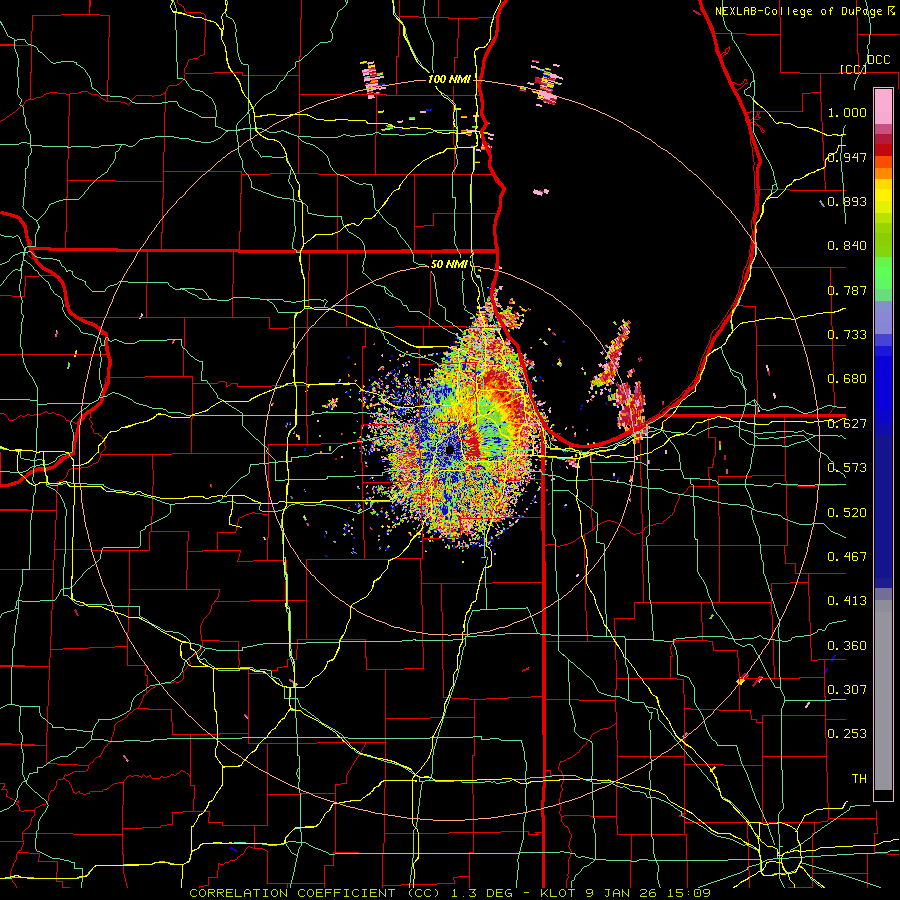Select the 0.307 legend value
900x900 pixels.
847,689
